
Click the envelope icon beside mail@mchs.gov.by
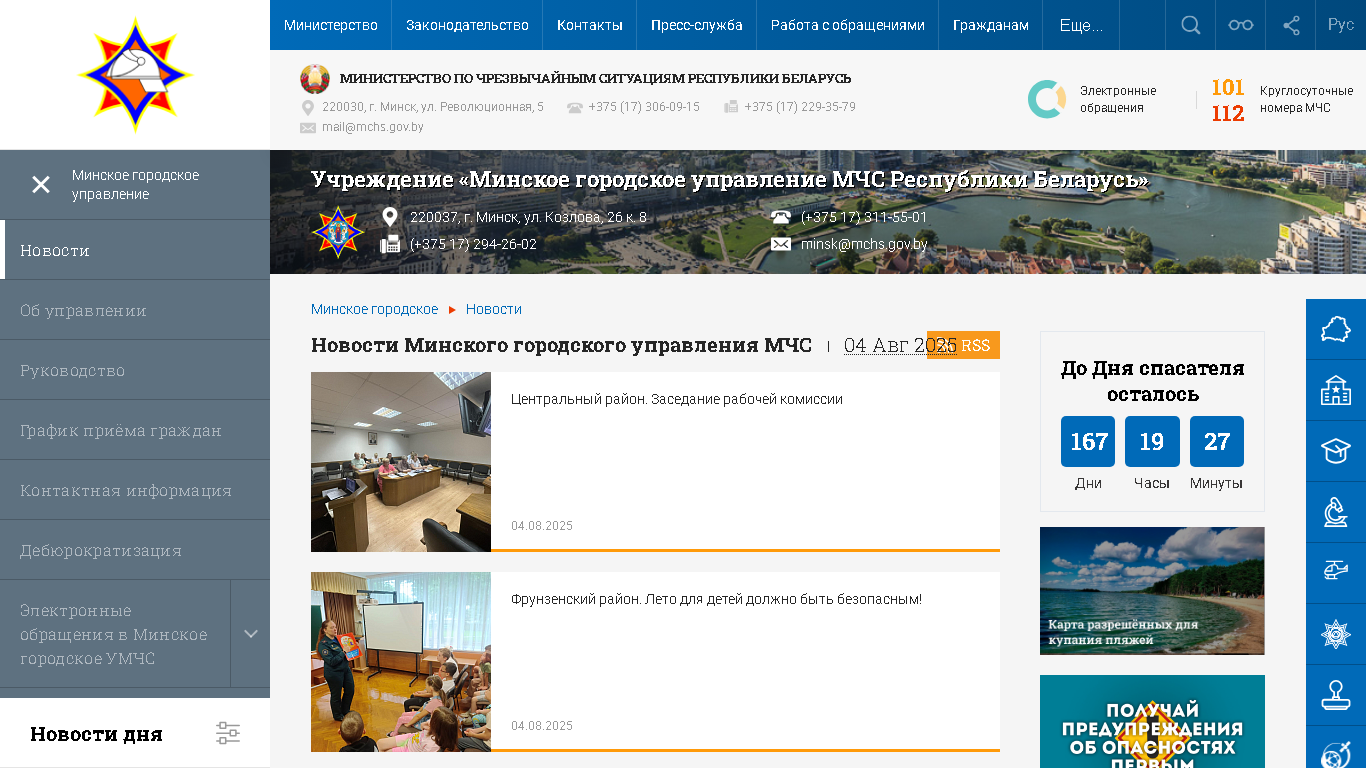click(x=308, y=127)
